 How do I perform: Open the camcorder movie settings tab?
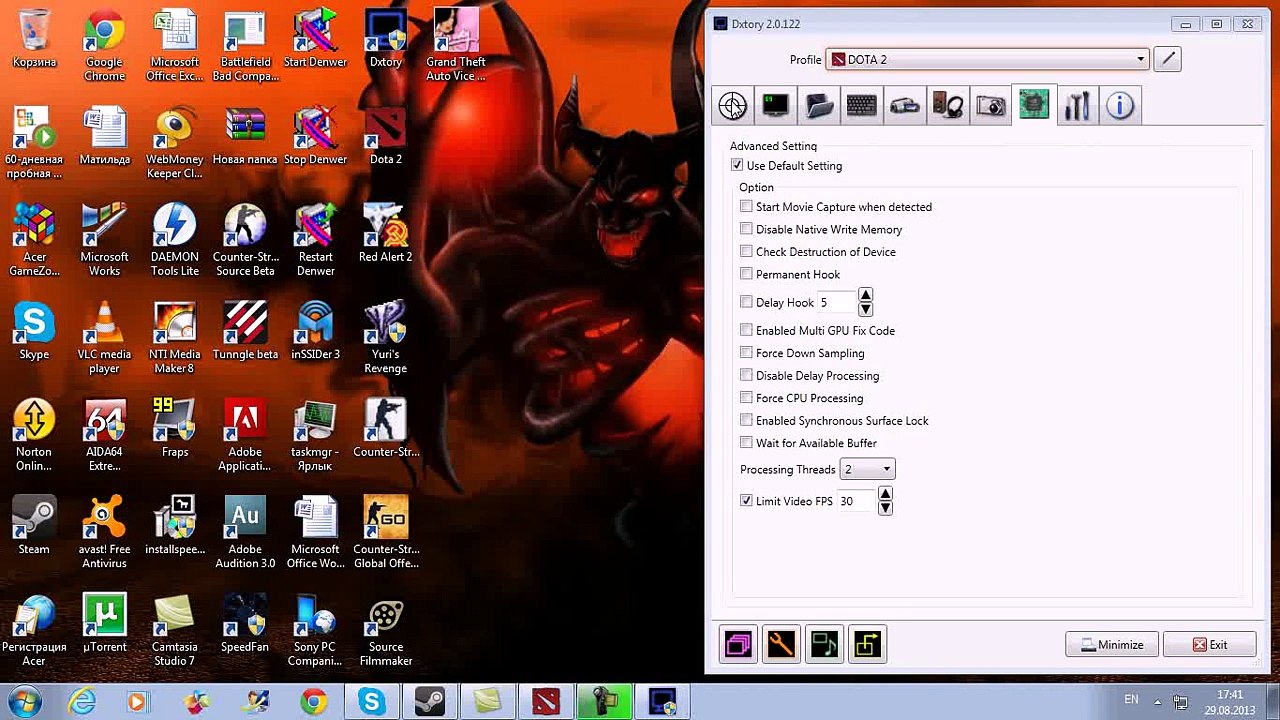pos(905,106)
